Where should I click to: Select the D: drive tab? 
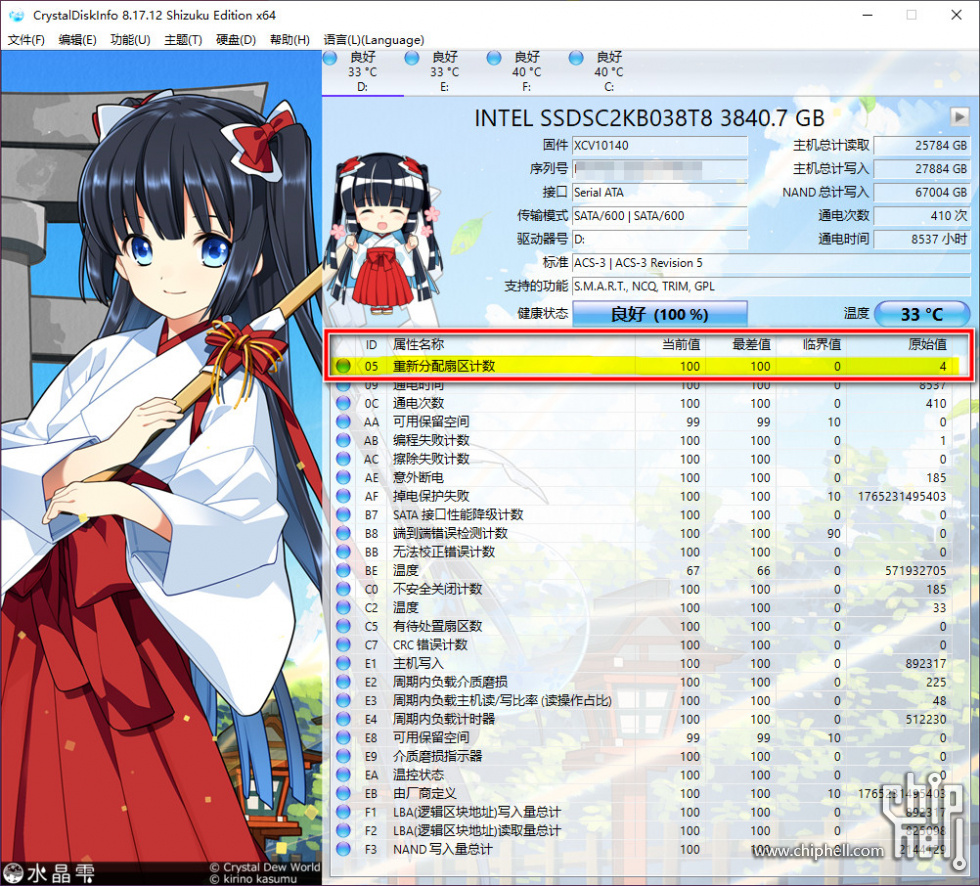click(x=362, y=72)
